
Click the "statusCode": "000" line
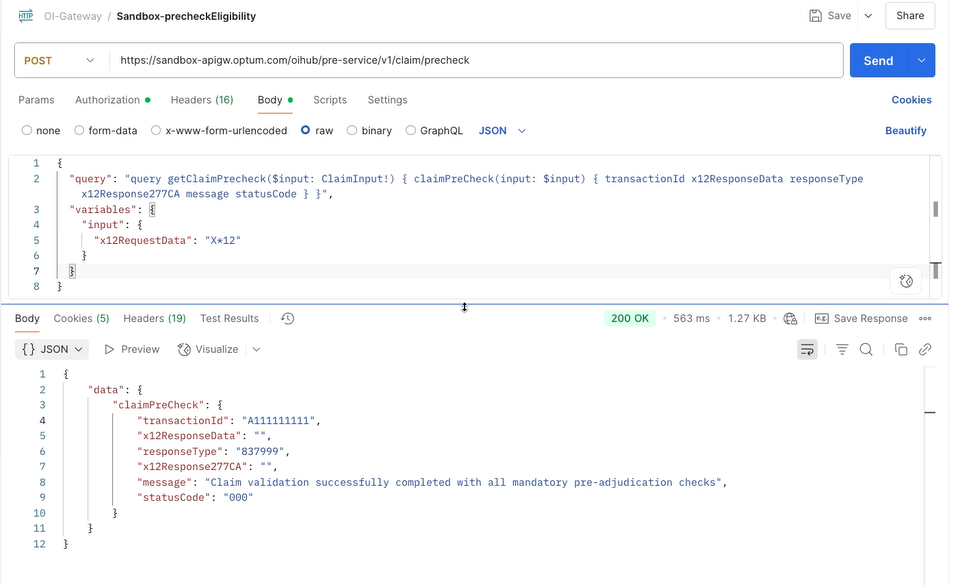coord(195,497)
